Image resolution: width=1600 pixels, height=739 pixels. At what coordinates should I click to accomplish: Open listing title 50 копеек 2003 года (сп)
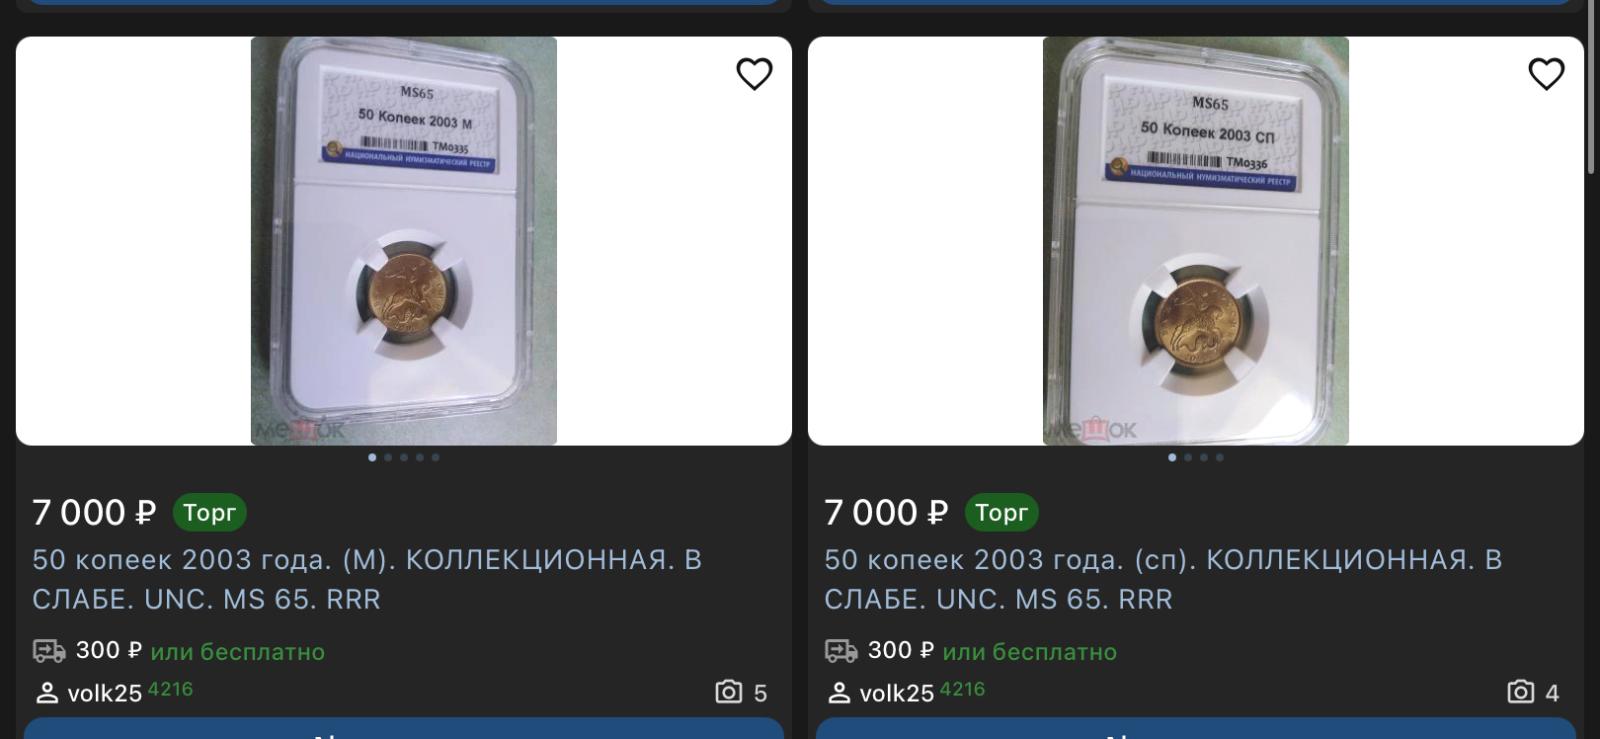coord(1163,579)
